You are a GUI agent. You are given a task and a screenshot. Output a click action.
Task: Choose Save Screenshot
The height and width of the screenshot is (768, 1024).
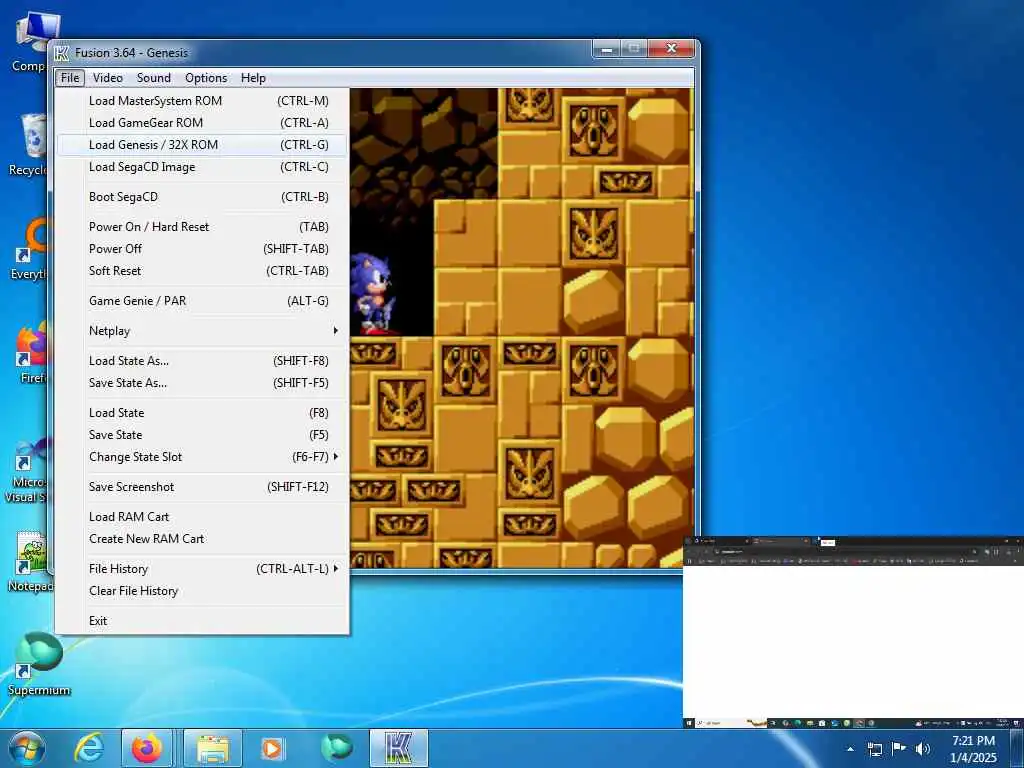(202, 487)
